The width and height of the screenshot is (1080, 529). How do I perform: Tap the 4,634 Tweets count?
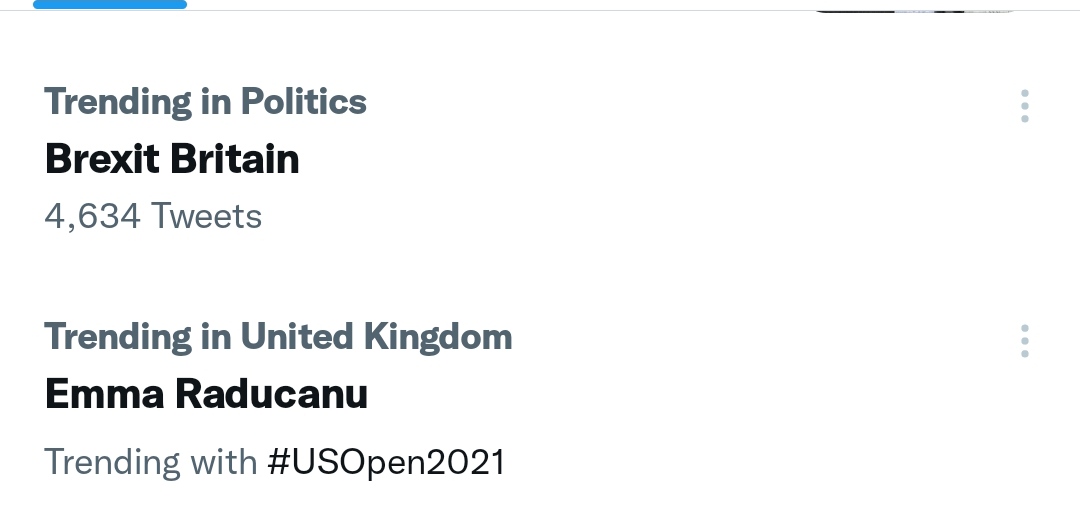(153, 216)
